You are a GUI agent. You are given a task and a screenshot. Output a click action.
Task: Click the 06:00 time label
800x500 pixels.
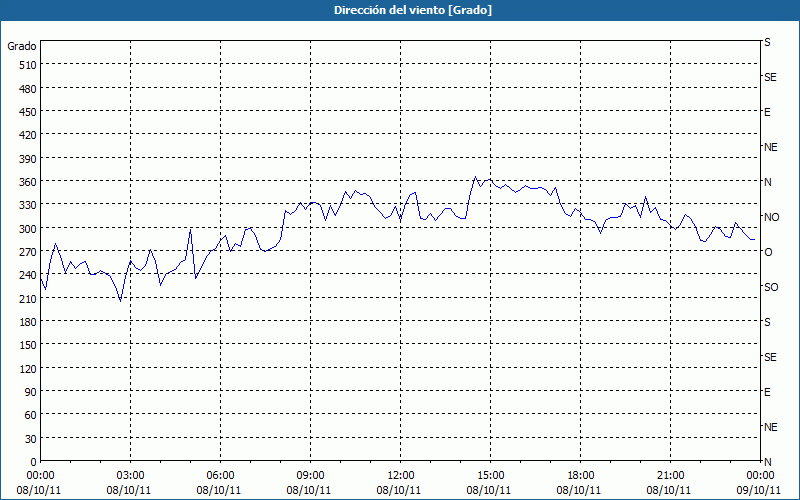(220, 476)
